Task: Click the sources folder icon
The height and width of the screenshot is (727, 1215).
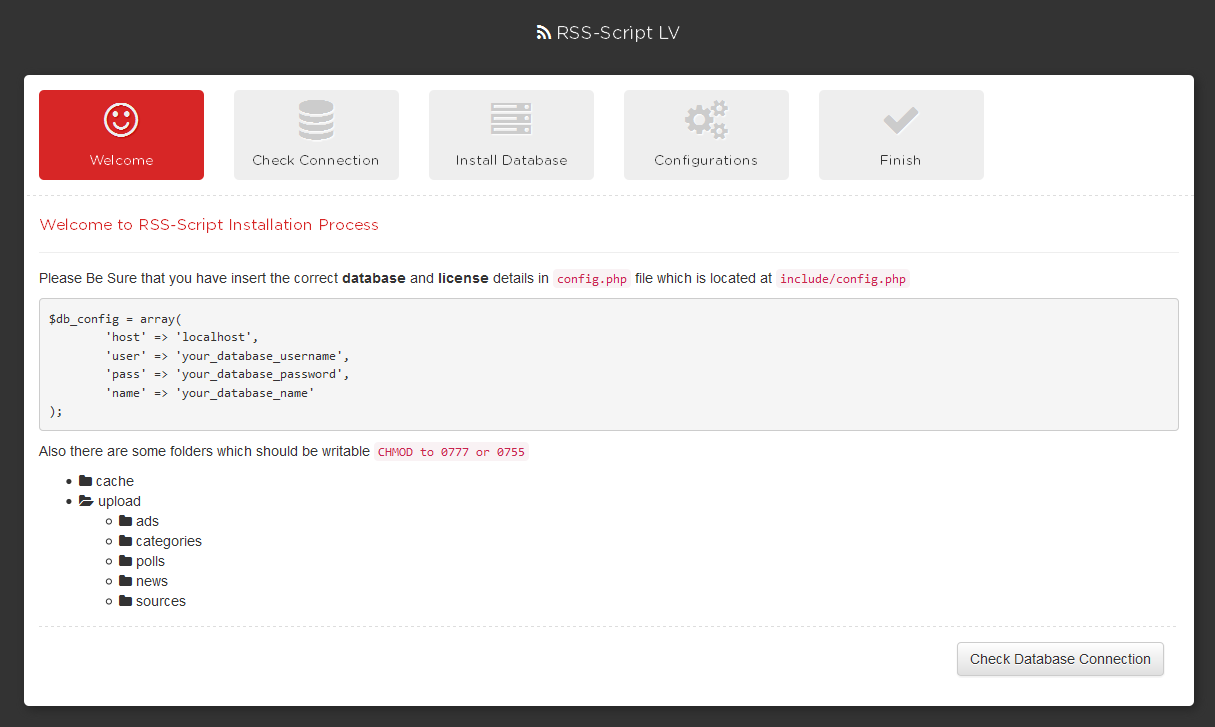Action: pos(126,601)
